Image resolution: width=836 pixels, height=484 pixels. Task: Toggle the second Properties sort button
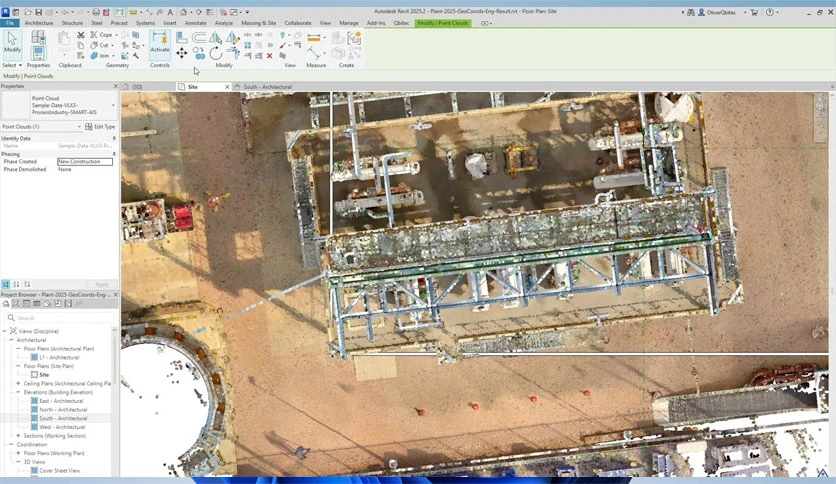pyautogui.click(x=17, y=284)
